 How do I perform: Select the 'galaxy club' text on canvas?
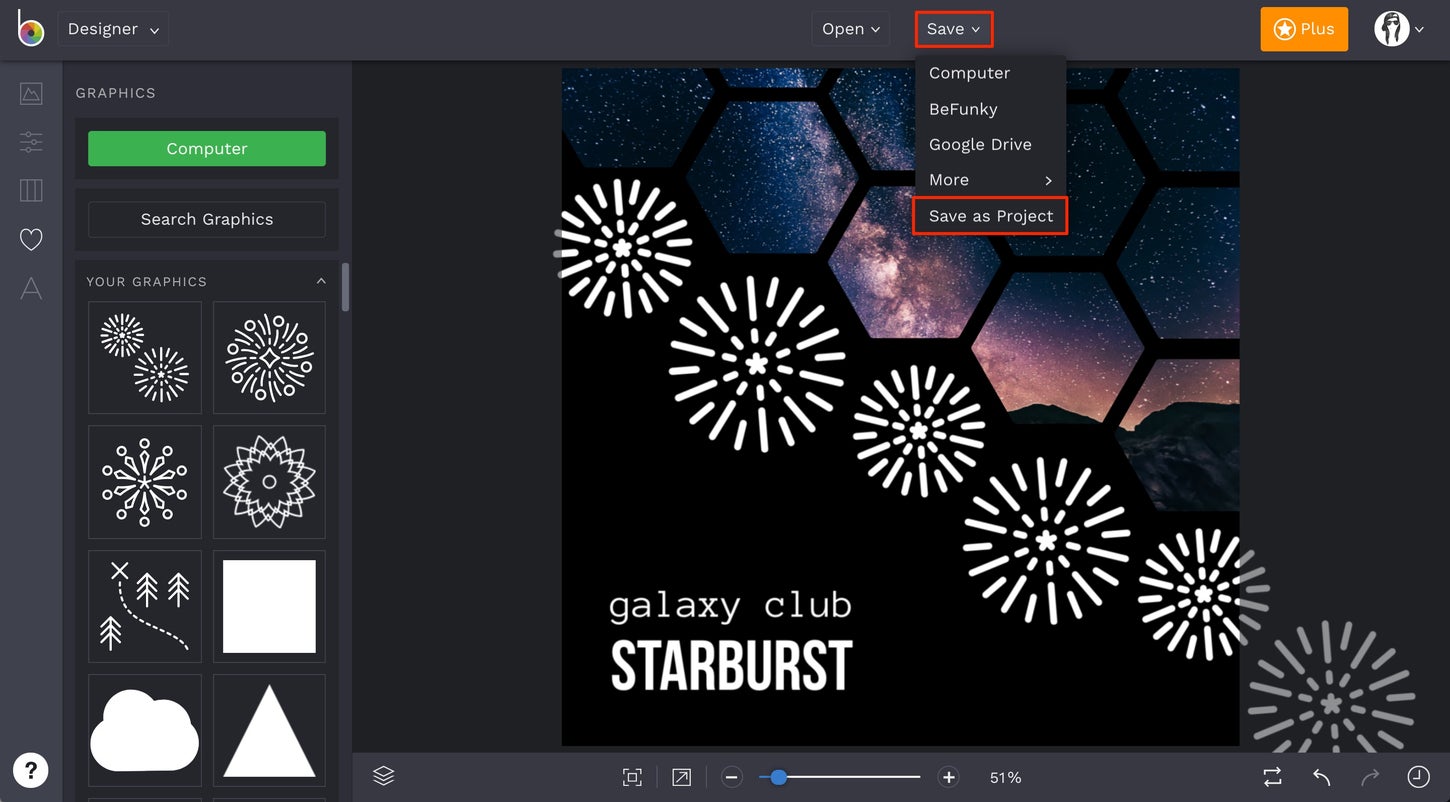729,606
